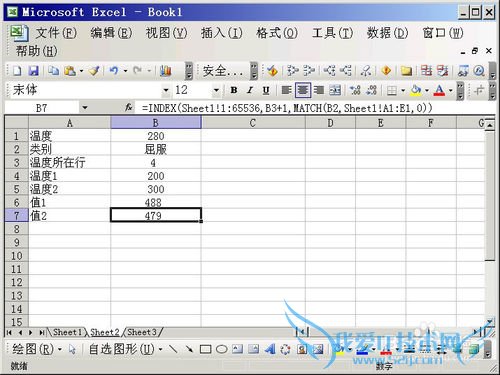This screenshot has height=375, width=500.
Task: Select the Arrow drawing tool
Action: coord(189,349)
